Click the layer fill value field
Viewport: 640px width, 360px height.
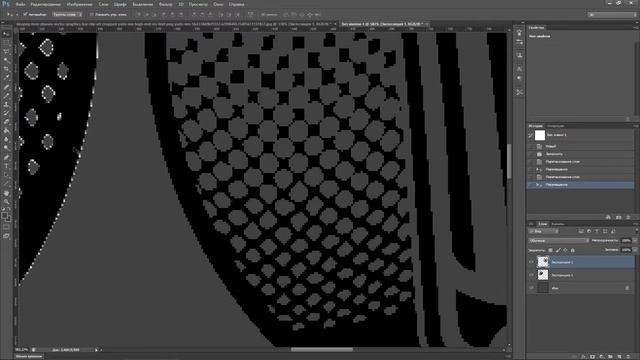point(625,250)
